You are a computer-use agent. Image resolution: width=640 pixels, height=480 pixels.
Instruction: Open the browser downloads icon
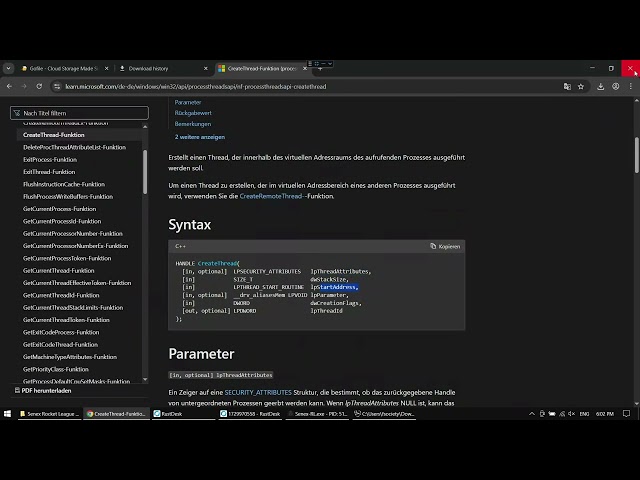(x=600, y=87)
